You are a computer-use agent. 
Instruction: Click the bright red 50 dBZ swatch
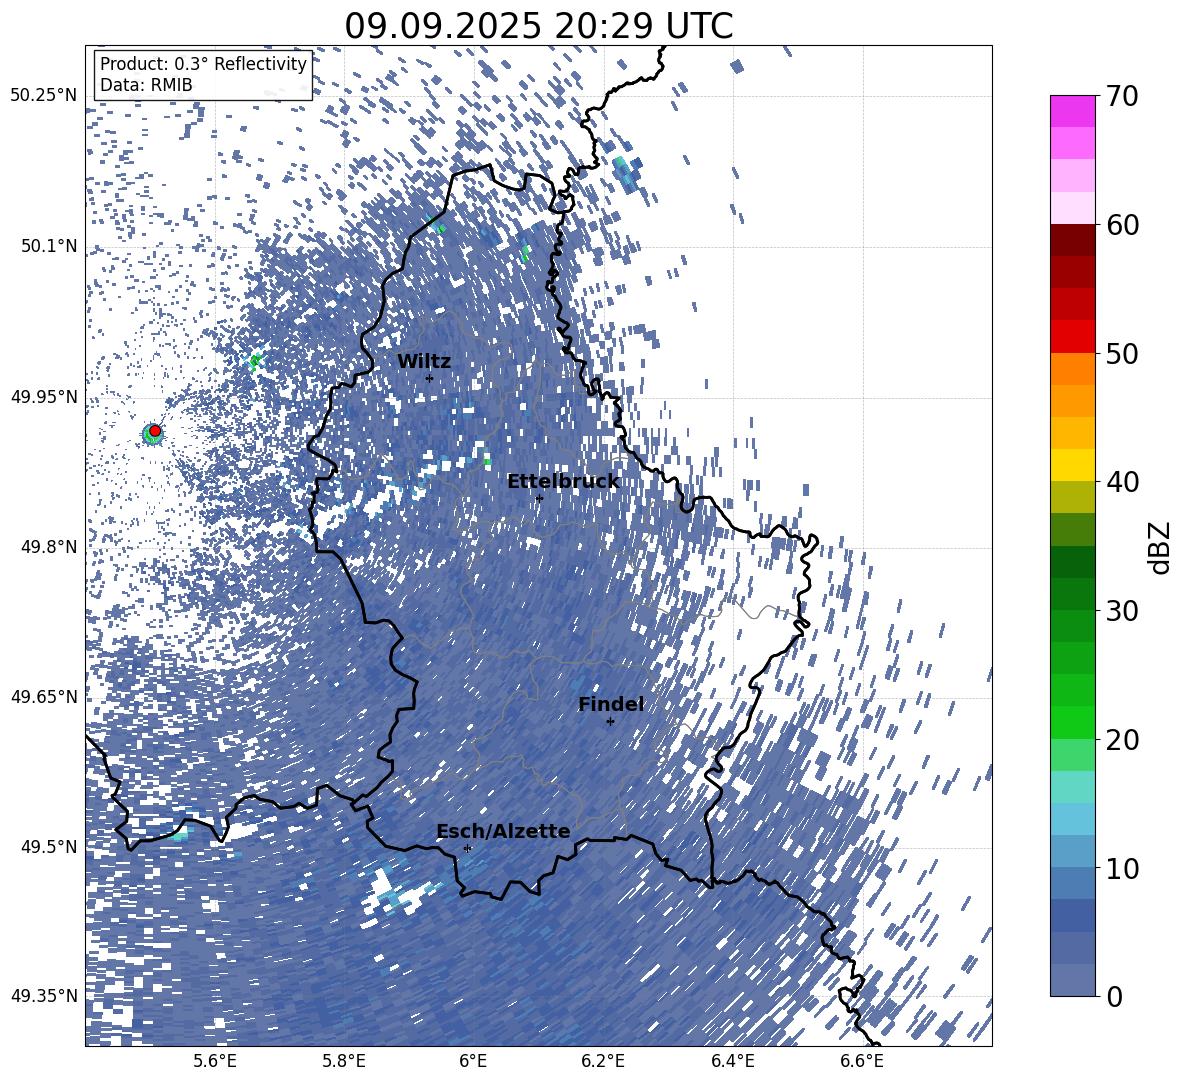(x=1072, y=337)
